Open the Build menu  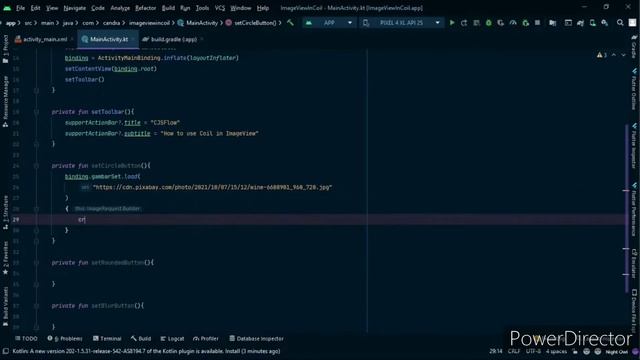(168, 8)
